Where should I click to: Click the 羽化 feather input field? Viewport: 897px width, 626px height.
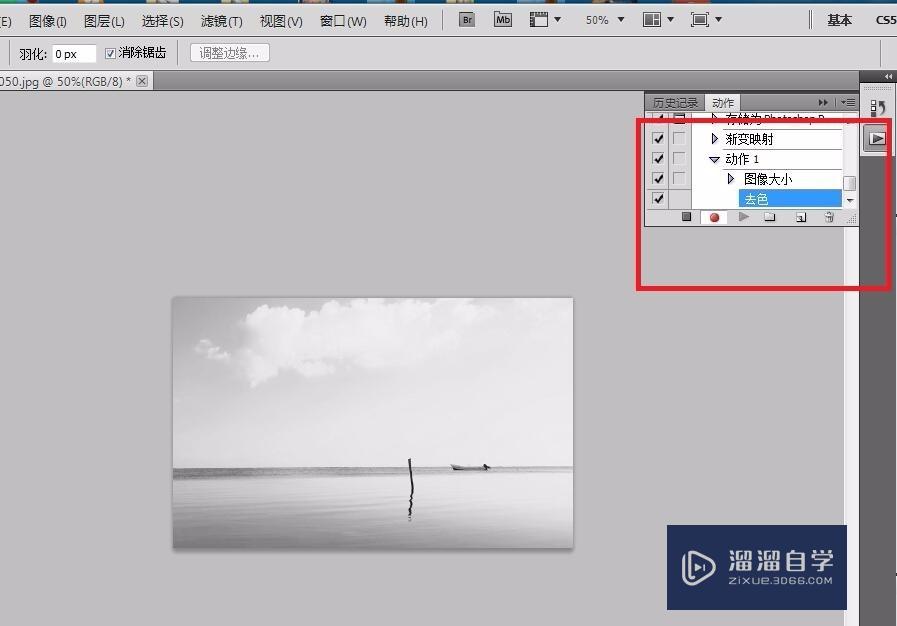click(74, 54)
